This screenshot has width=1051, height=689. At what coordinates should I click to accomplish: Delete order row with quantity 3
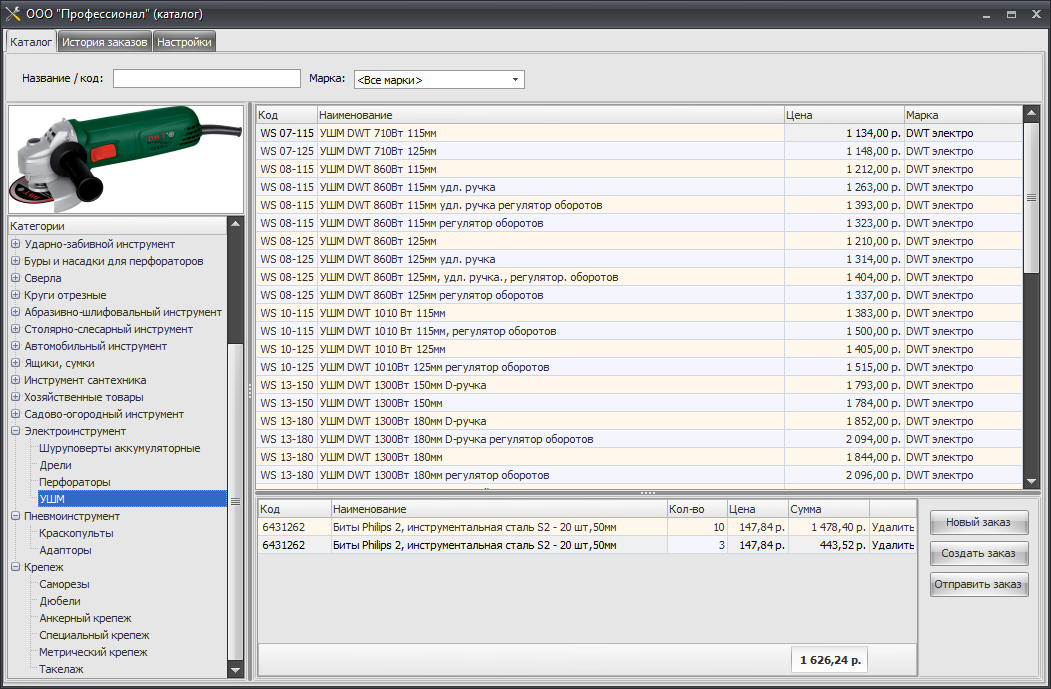[893, 546]
